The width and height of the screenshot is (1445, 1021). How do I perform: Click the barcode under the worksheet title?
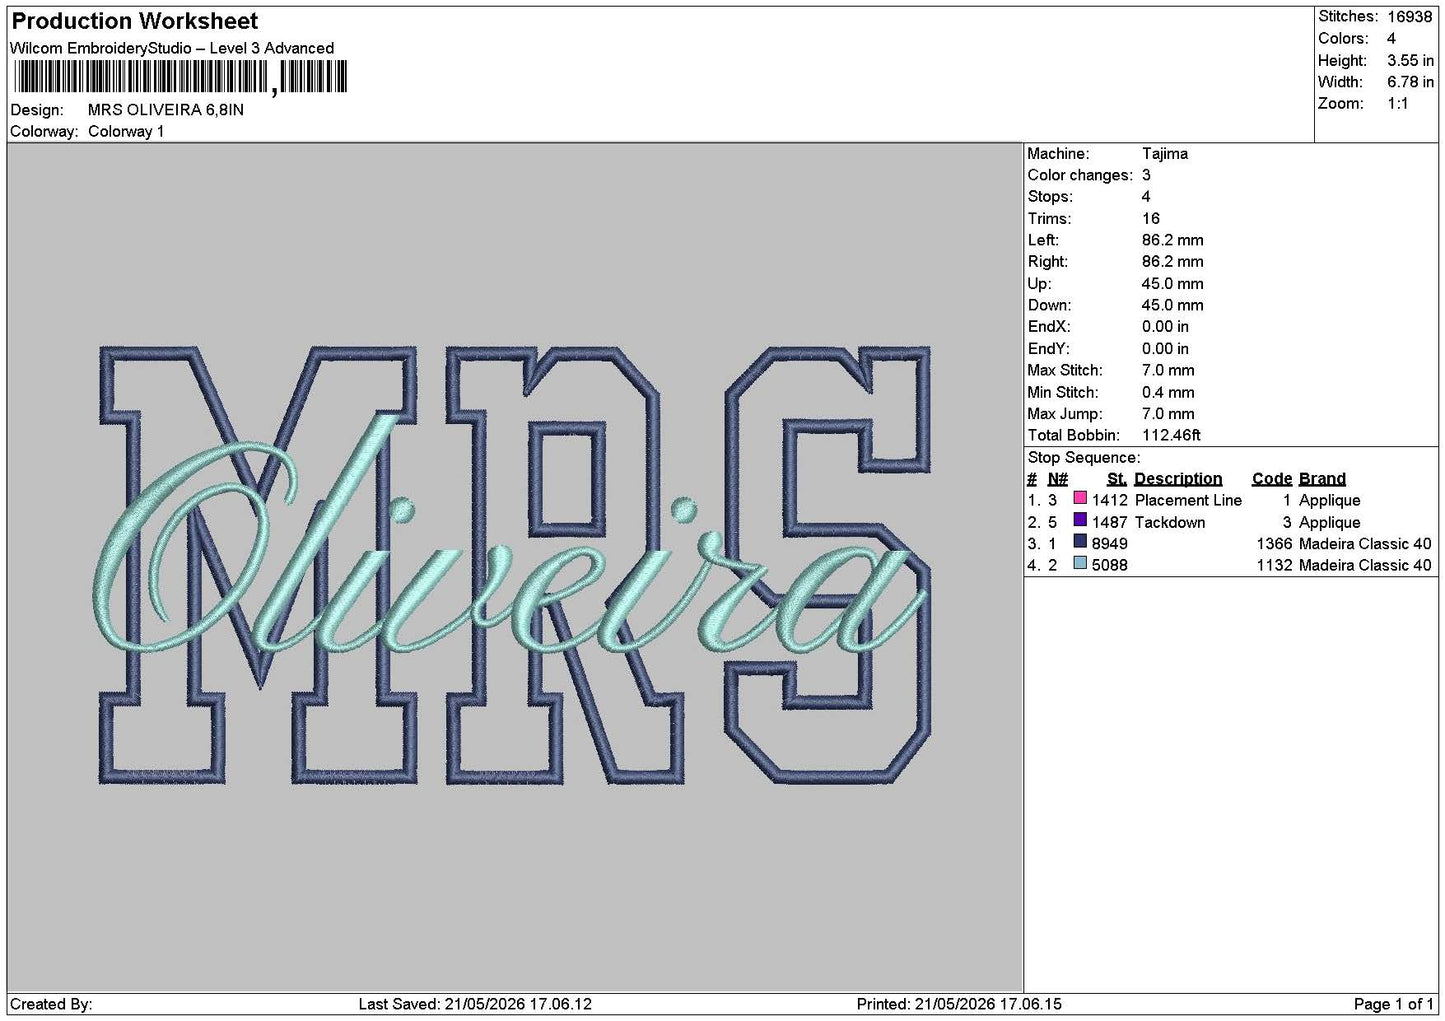[x=181, y=78]
